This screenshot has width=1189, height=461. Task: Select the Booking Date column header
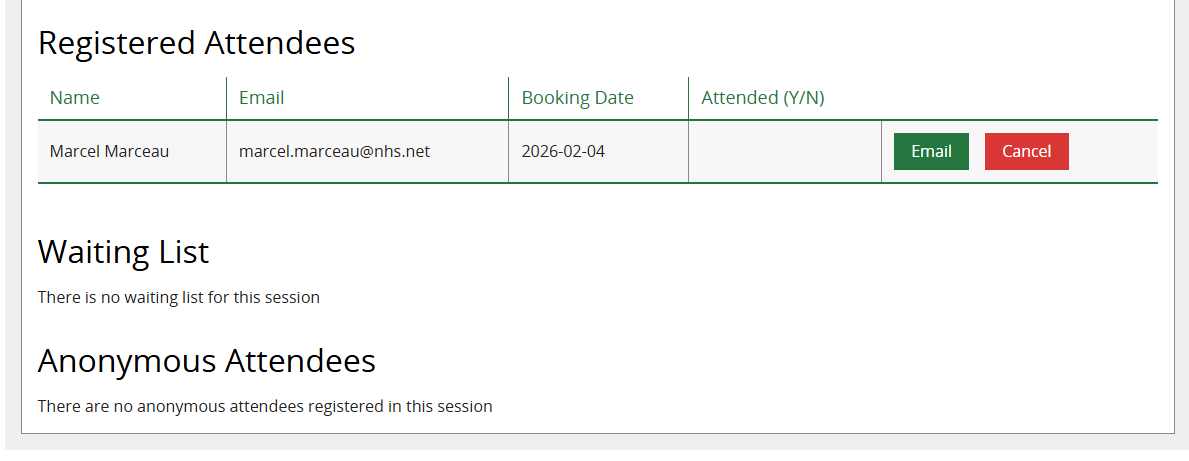578,98
